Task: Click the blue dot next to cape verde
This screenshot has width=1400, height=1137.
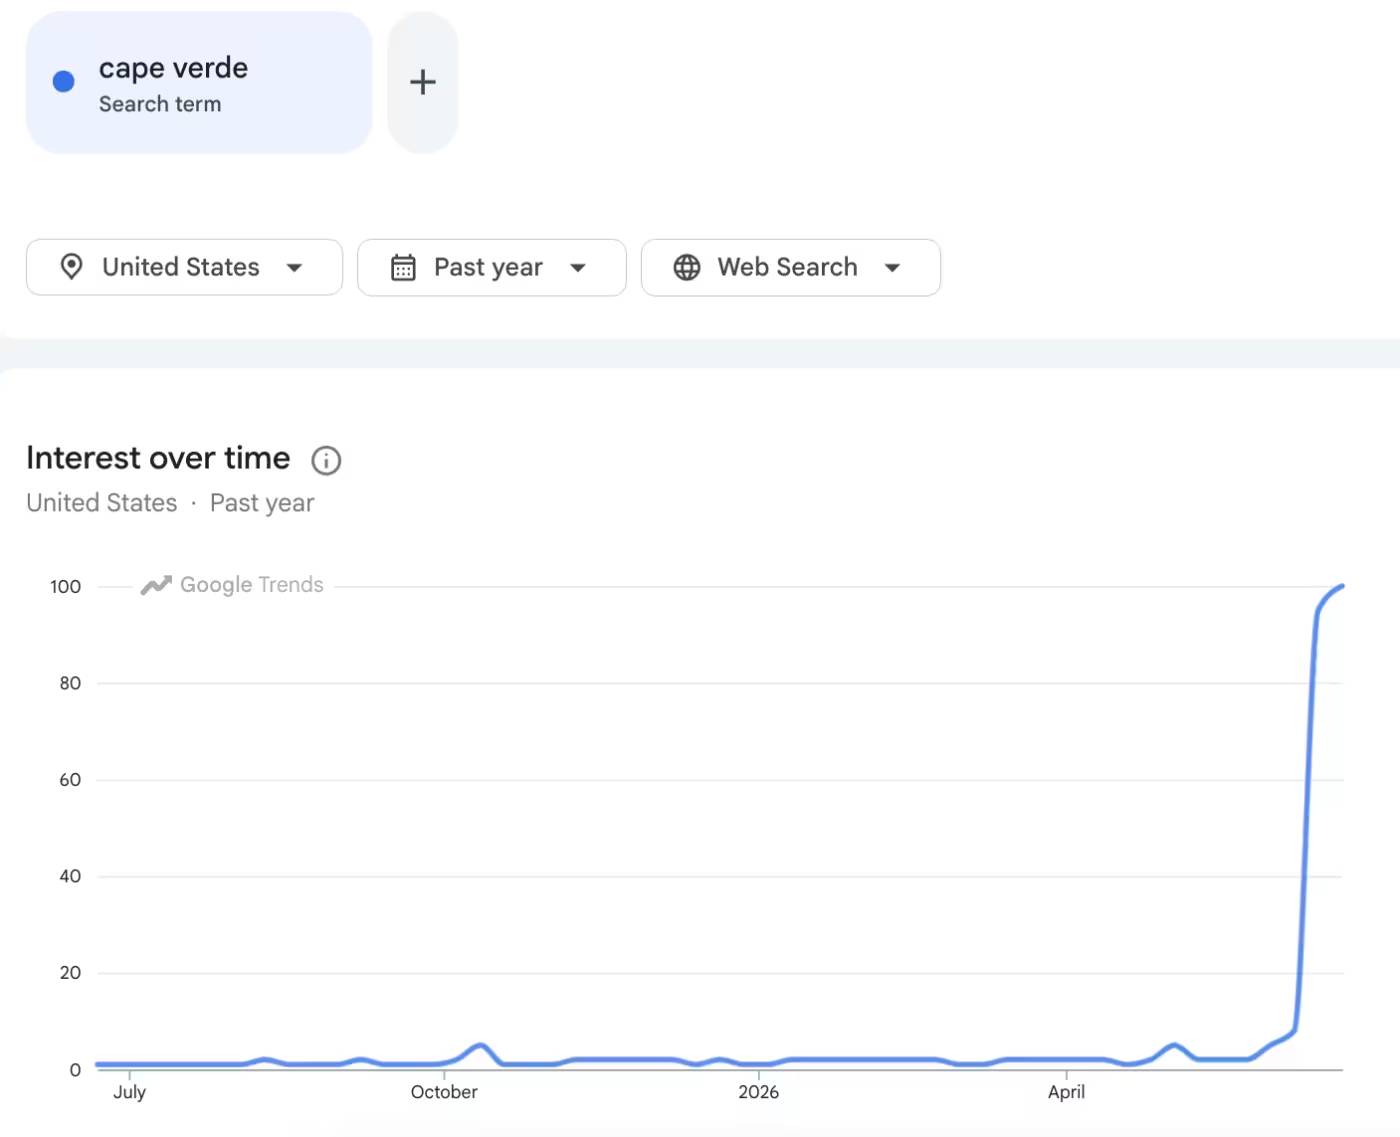Action: [x=63, y=82]
